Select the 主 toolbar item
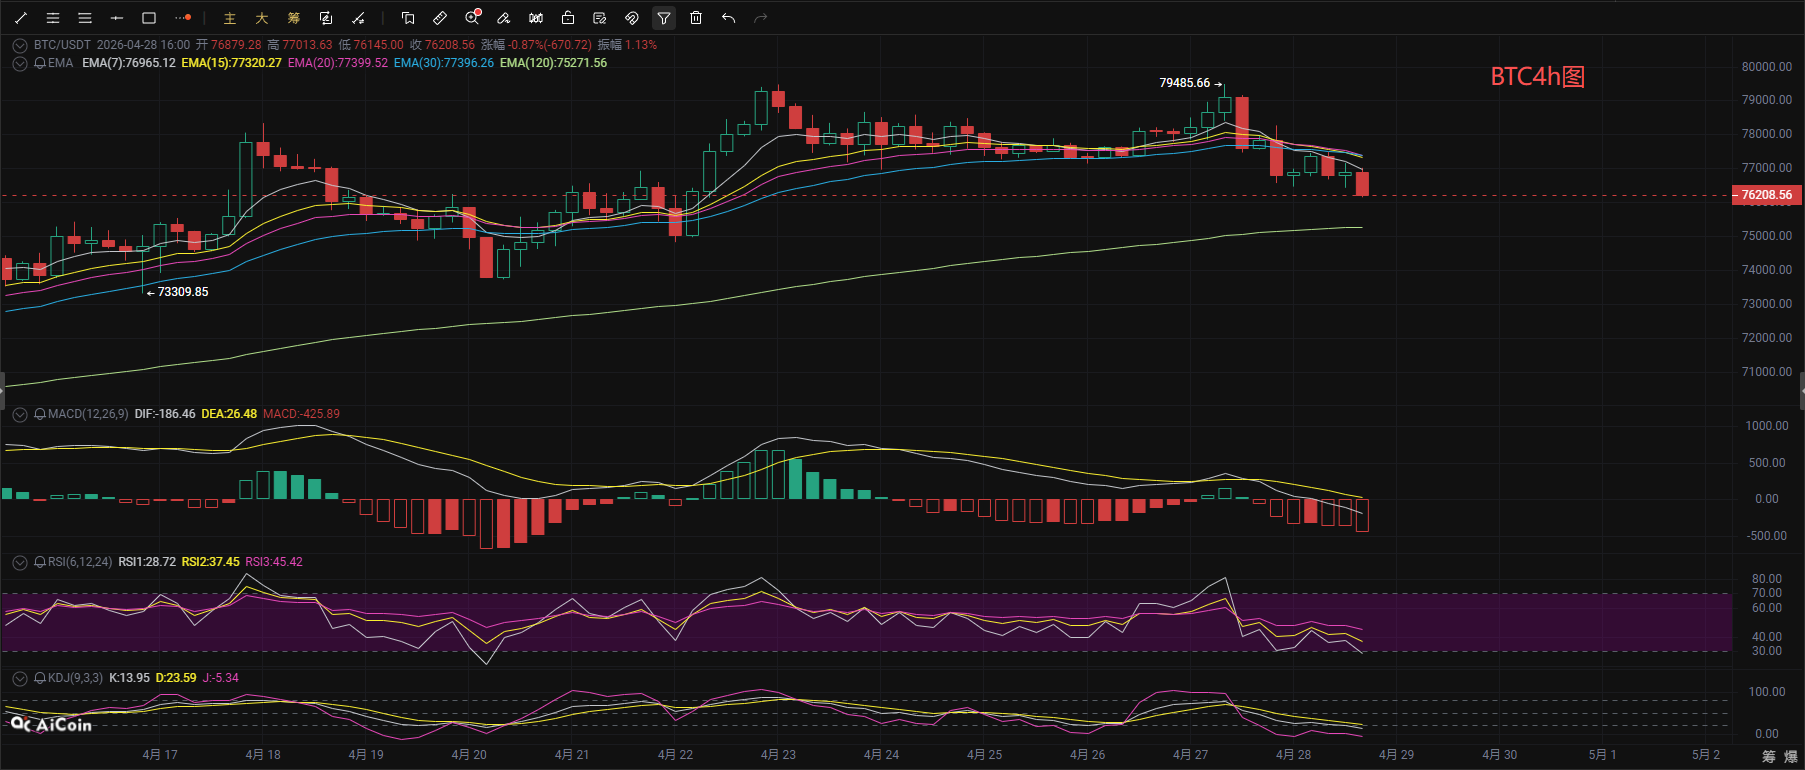 (x=230, y=18)
